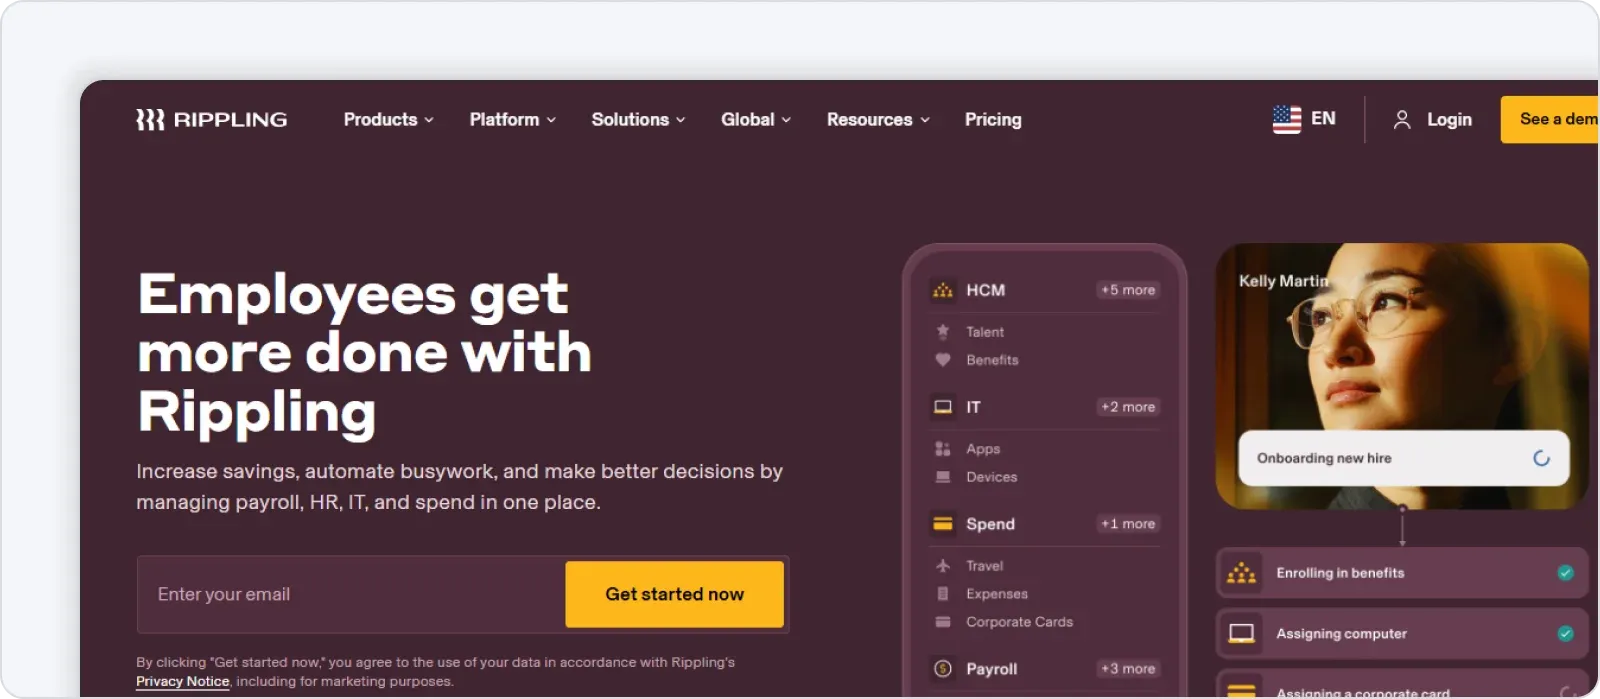Click the Apps icon under IT
The height and width of the screenshot is (699, 1600).
click(941, 448)
